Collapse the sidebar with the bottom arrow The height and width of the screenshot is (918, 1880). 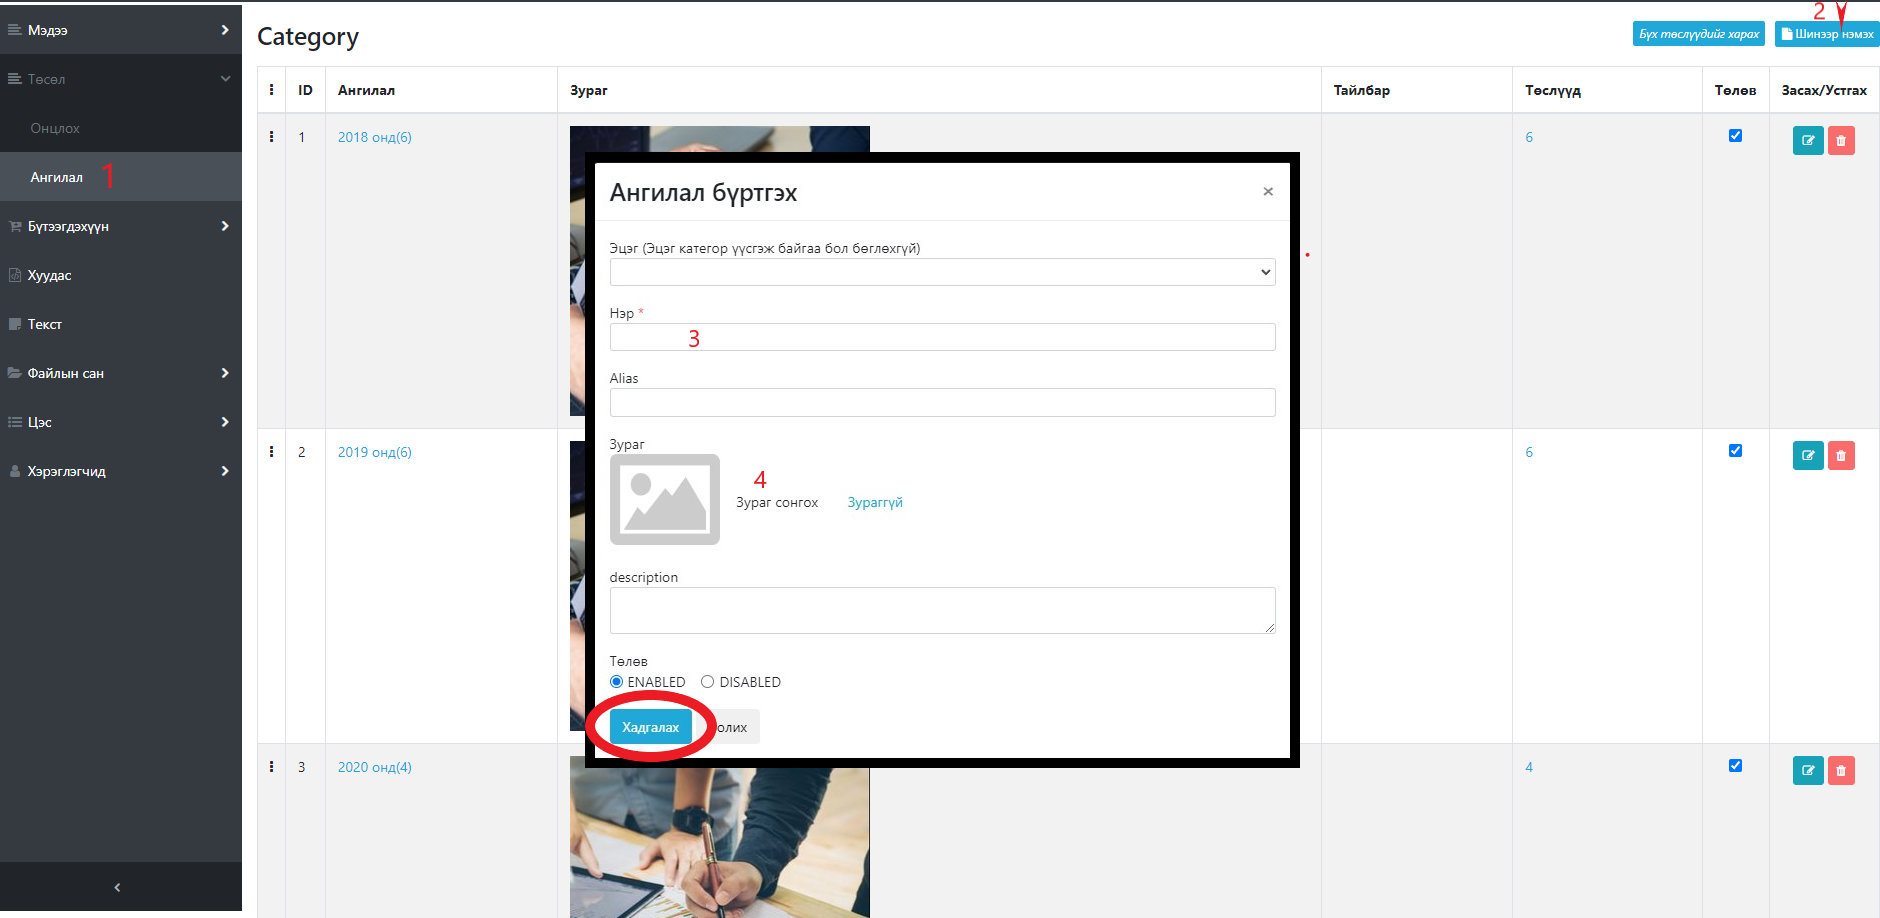(x=118, y=887)
